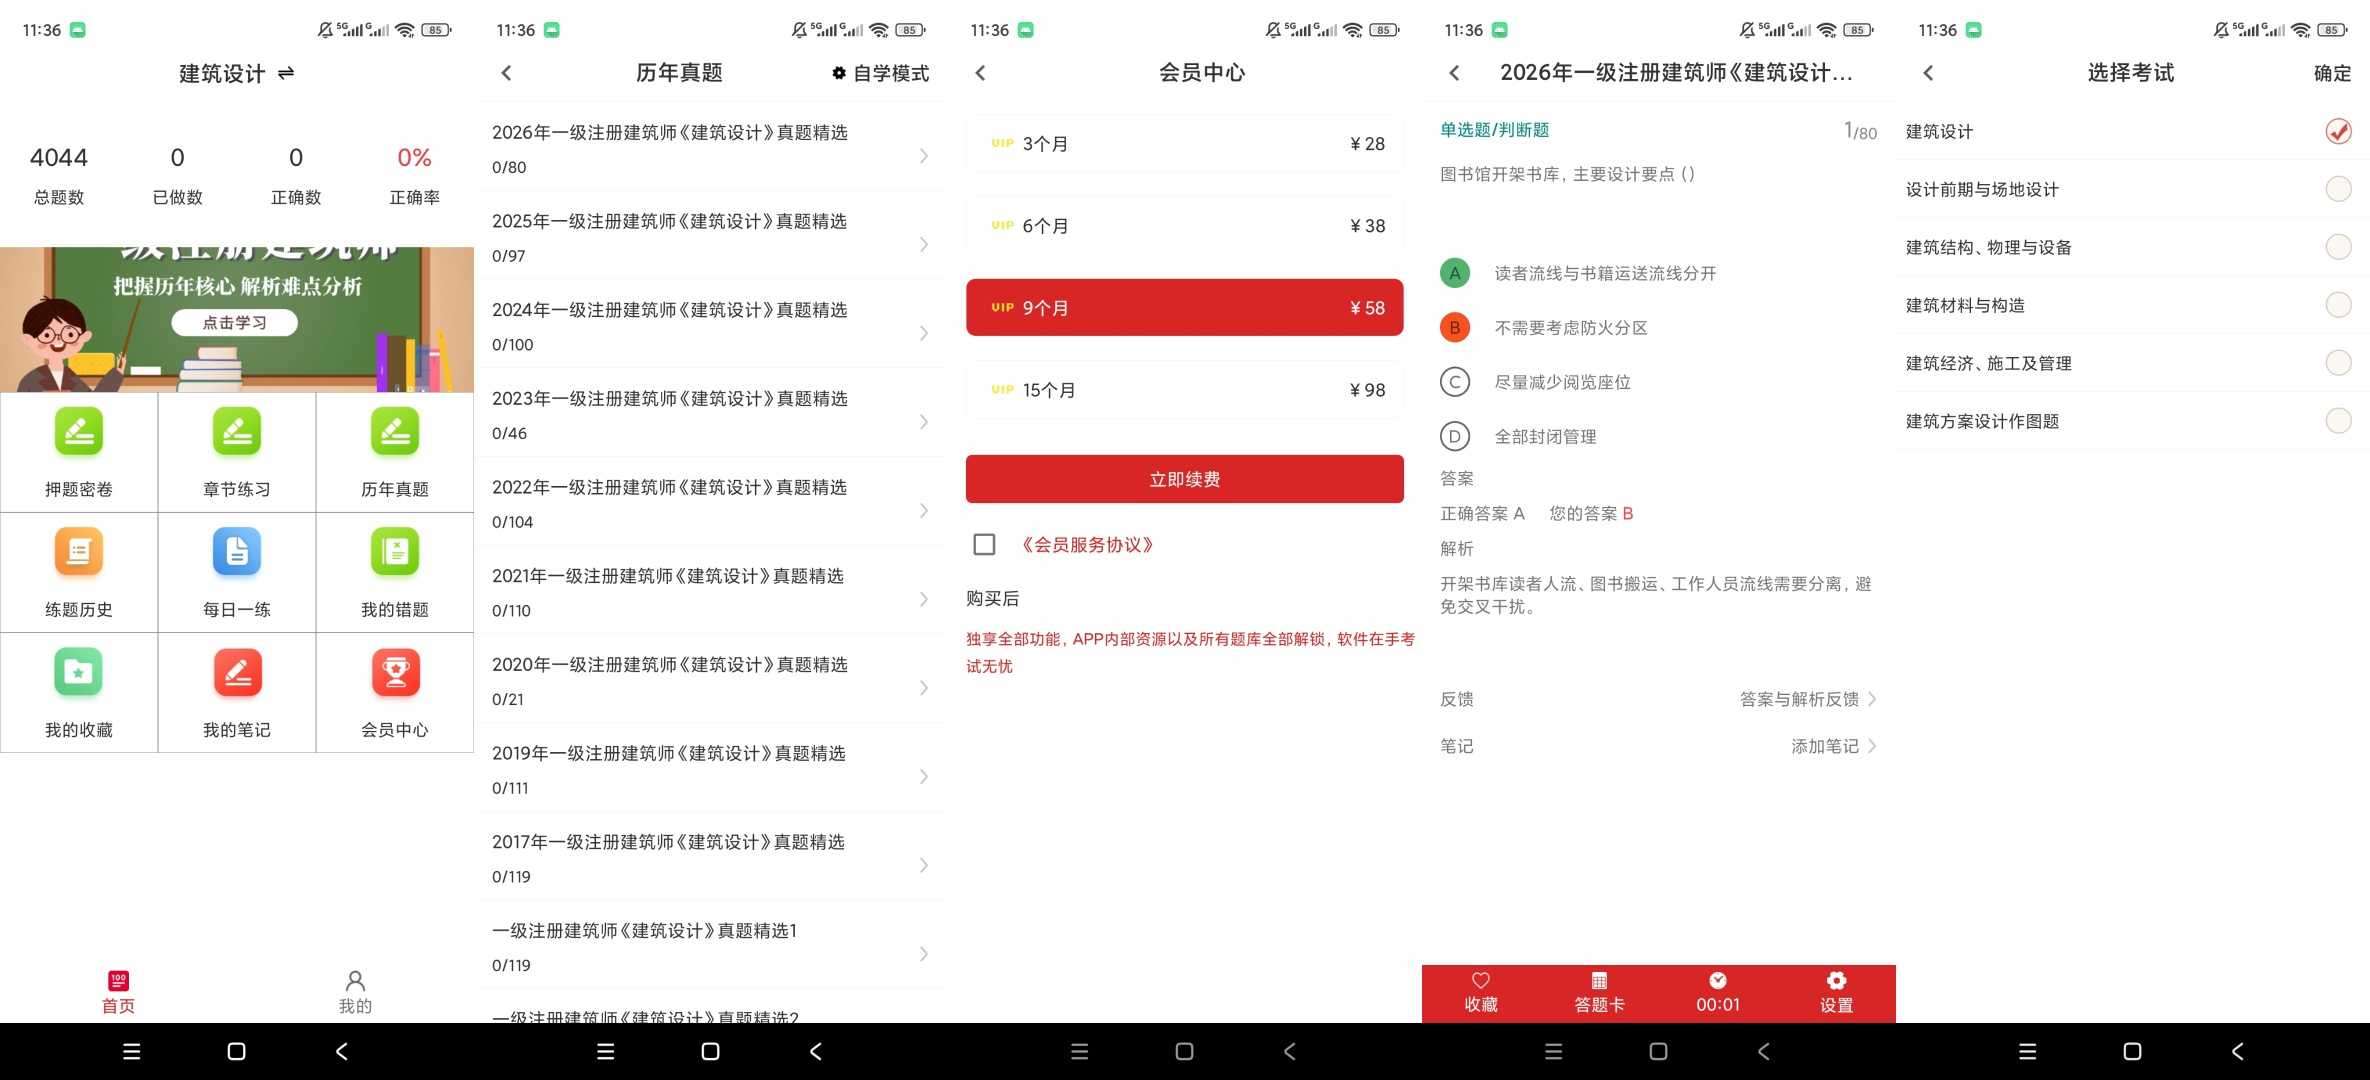Open 练题历史 practice history icon
The height and width of the screenshot is (1080, 2370).
[79, 552]
